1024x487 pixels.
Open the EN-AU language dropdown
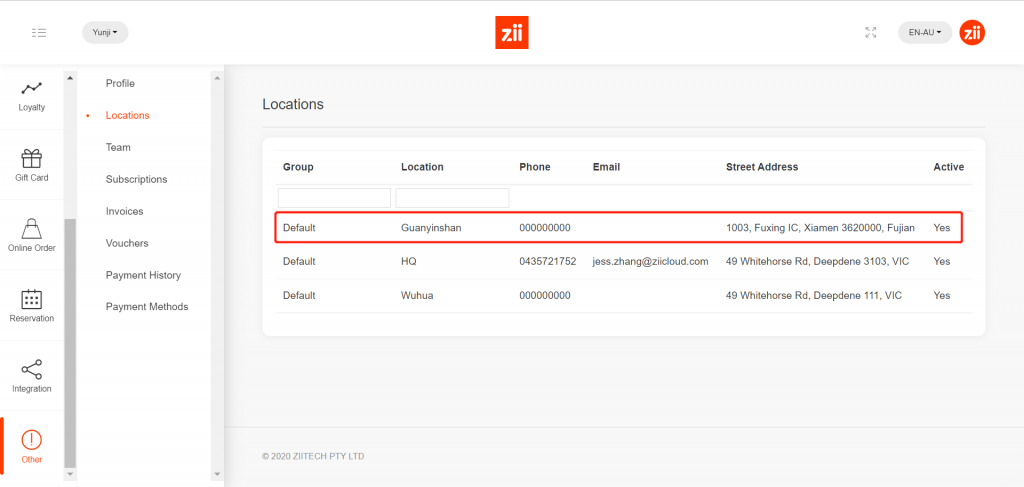point(924,32)
